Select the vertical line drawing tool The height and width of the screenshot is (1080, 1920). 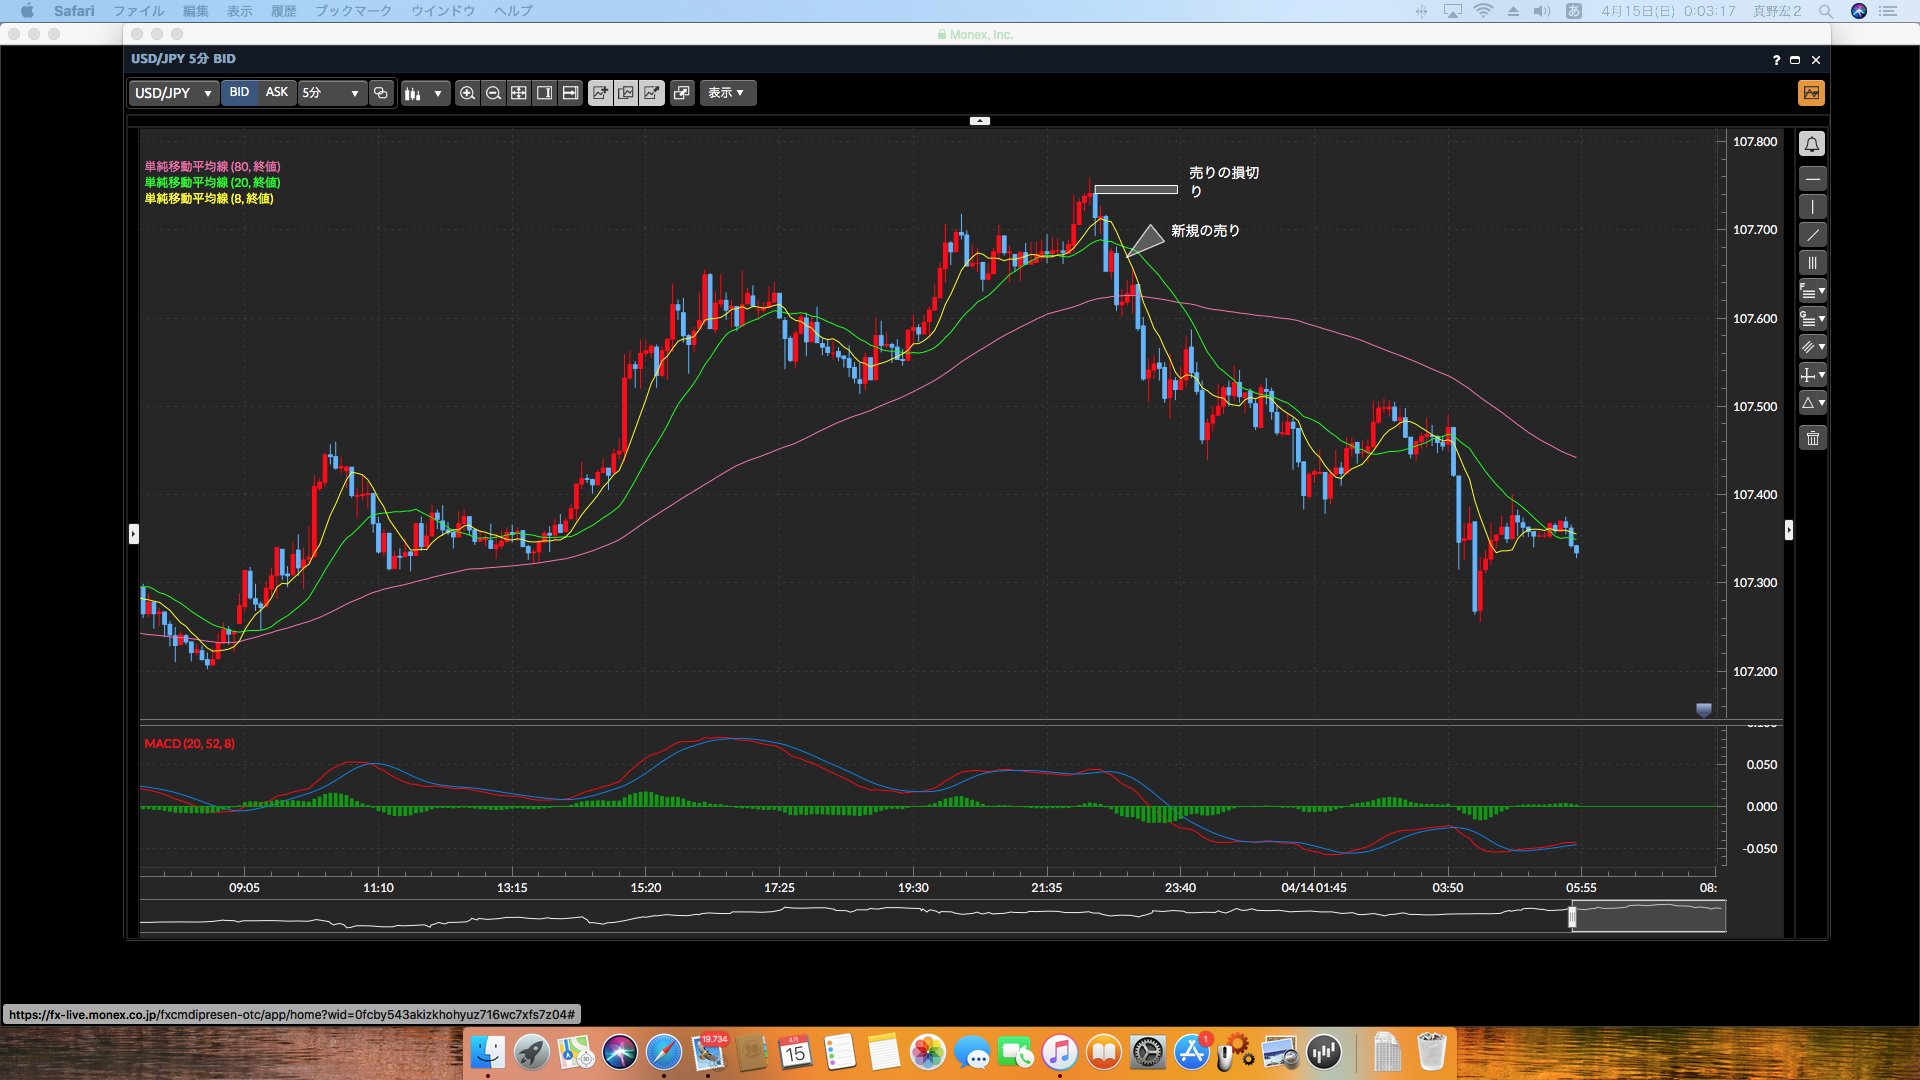click(x=1812, y=207)
